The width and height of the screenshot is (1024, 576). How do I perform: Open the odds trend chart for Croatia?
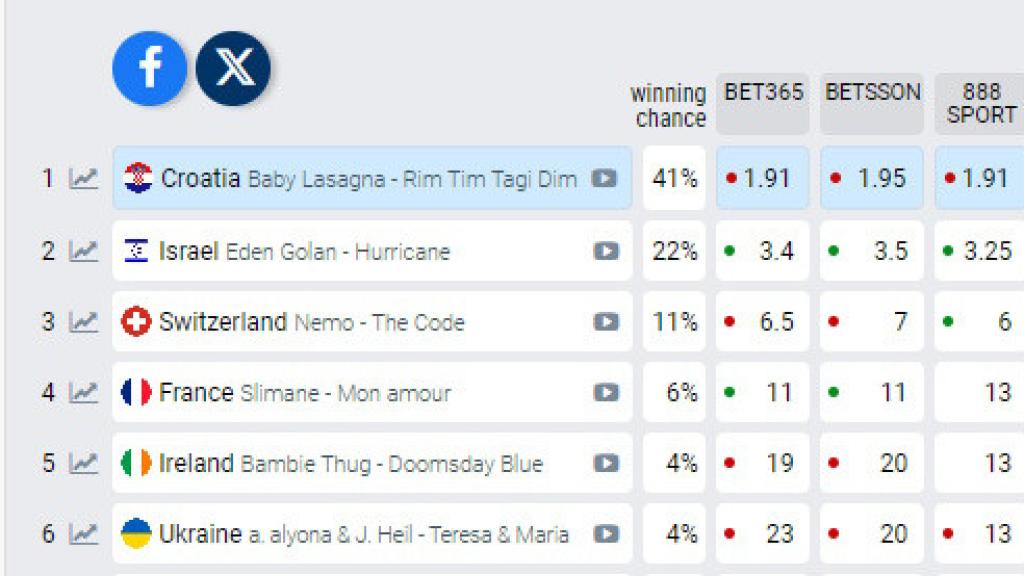[84, 179]
